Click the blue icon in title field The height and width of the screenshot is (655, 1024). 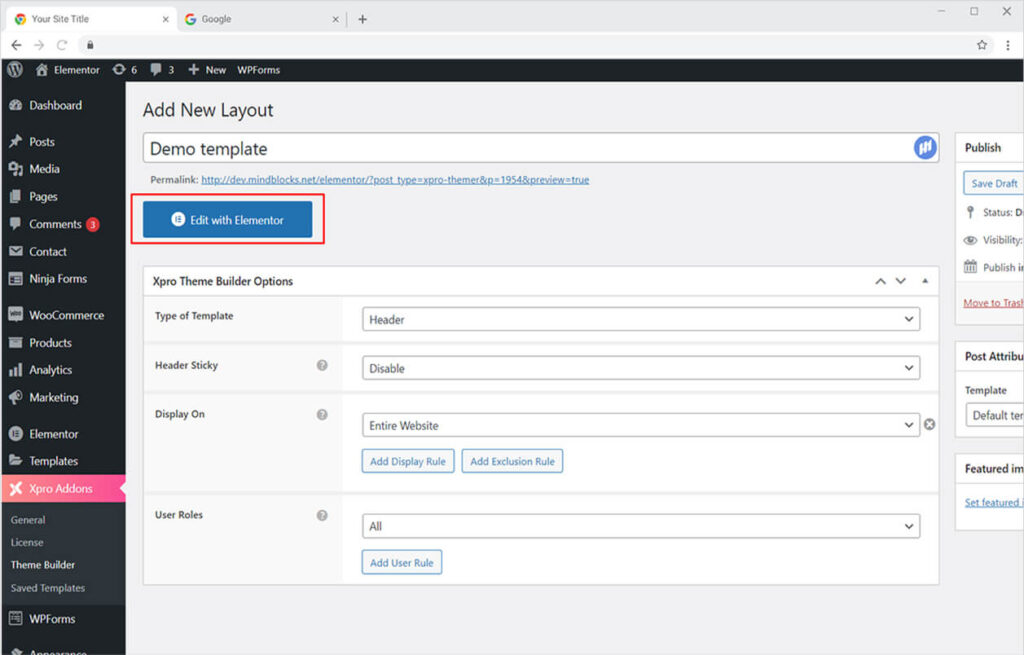(x=925, y=148)
